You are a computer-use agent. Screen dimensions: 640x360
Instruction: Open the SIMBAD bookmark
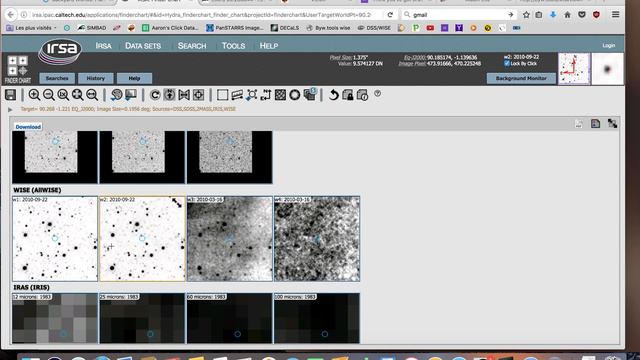point(92,28)
